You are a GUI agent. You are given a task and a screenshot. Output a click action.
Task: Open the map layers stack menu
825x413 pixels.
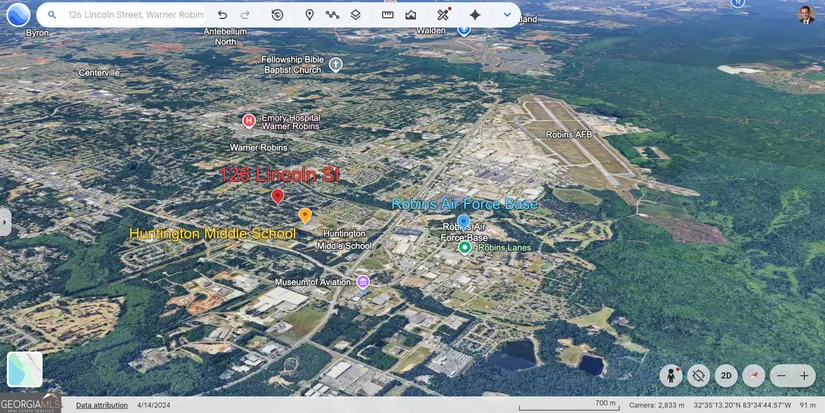point(355,15)
